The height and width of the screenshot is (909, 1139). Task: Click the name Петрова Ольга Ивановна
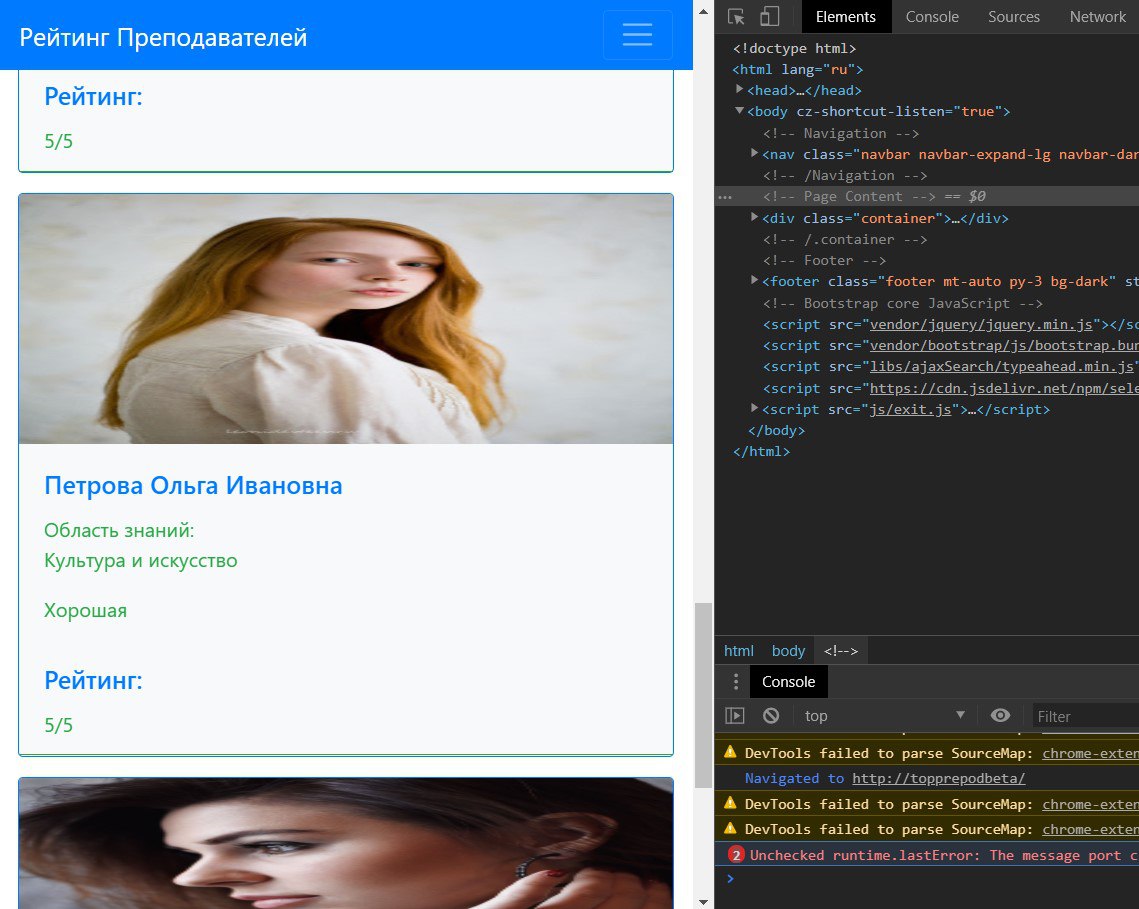point(193,485)
